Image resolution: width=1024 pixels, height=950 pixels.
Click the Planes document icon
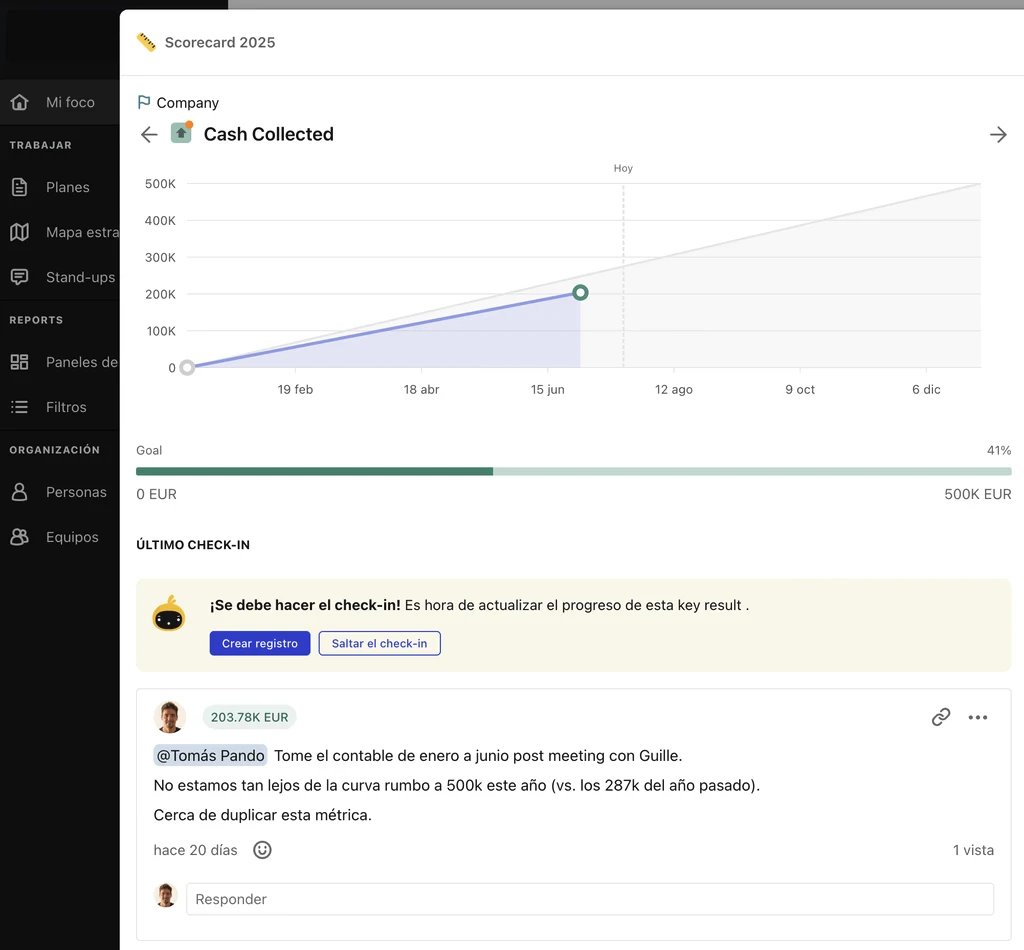click(20, 187)
